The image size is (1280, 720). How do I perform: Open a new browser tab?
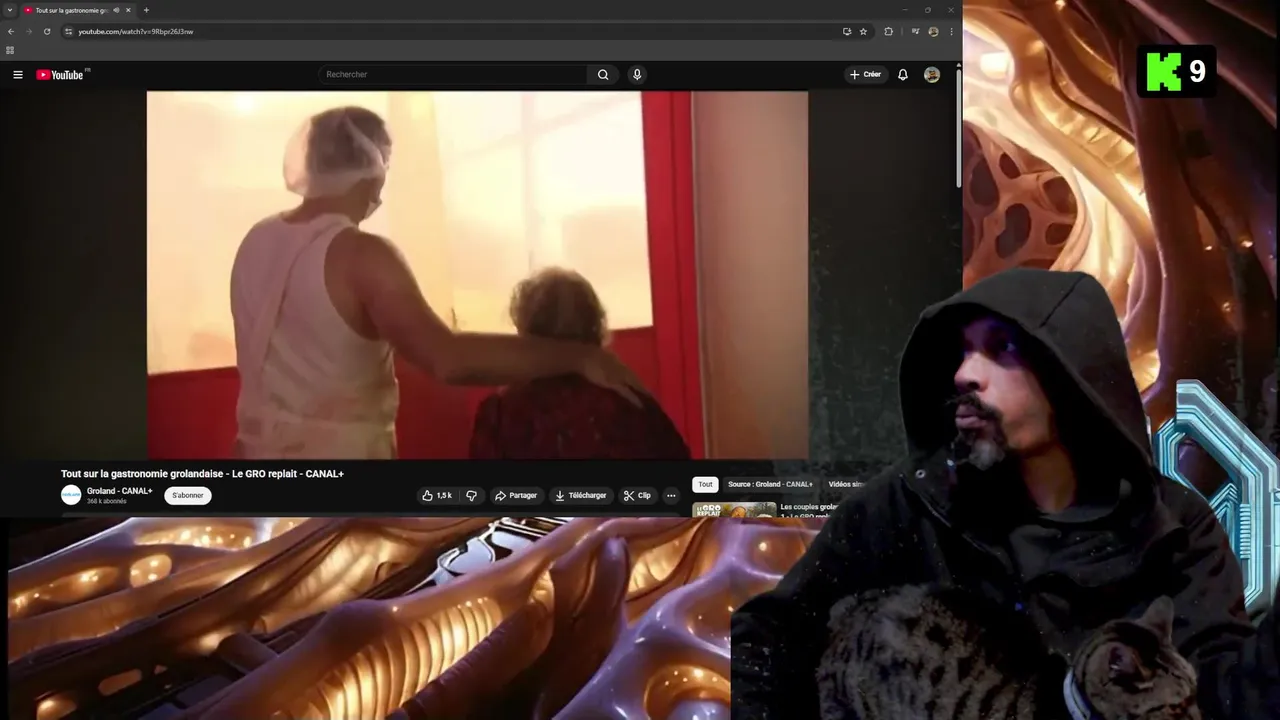coord(146,10)
